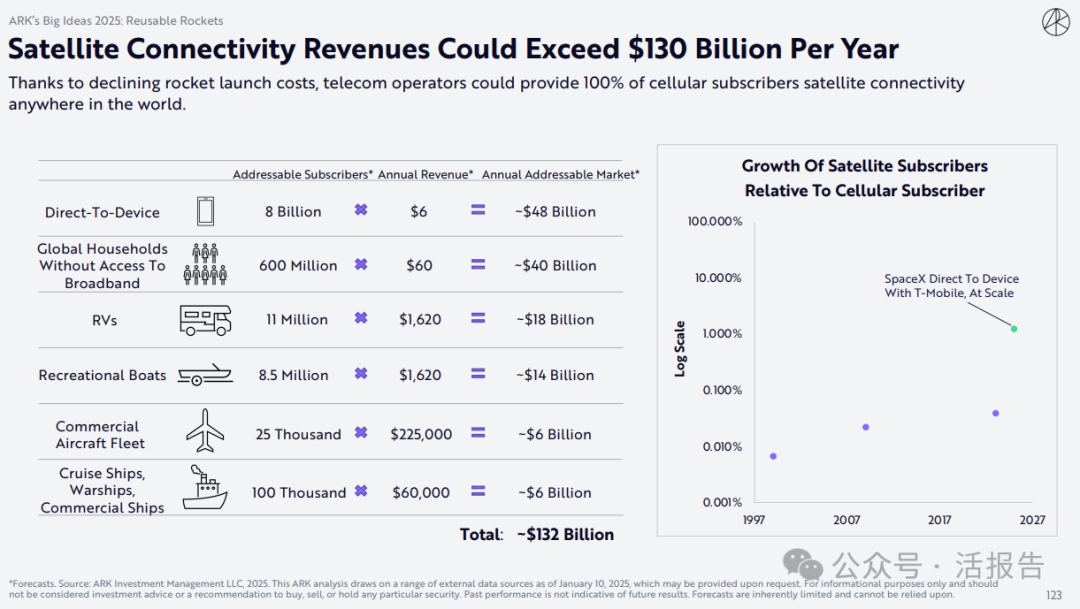This screenshot has width=1080, height=609.
Task: Click the Annual Addressable Market column header
Action: [x=560, y=174]
